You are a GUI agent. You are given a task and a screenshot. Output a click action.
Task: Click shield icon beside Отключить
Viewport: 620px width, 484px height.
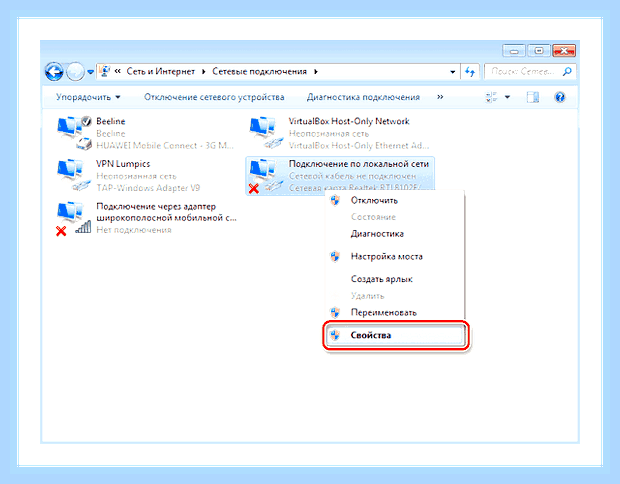tap(335, 200)
